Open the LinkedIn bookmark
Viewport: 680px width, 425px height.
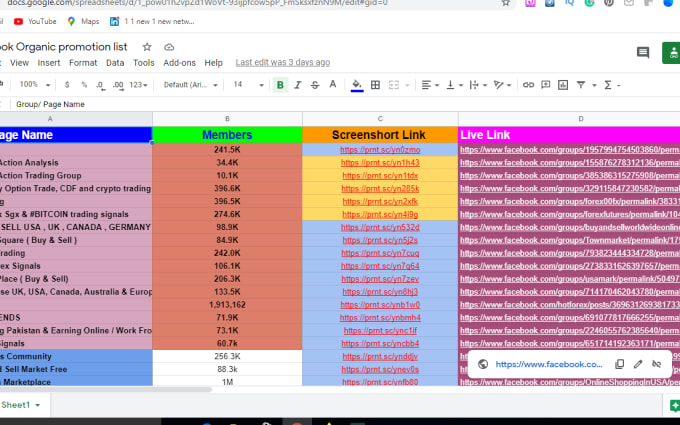(152, 21)
